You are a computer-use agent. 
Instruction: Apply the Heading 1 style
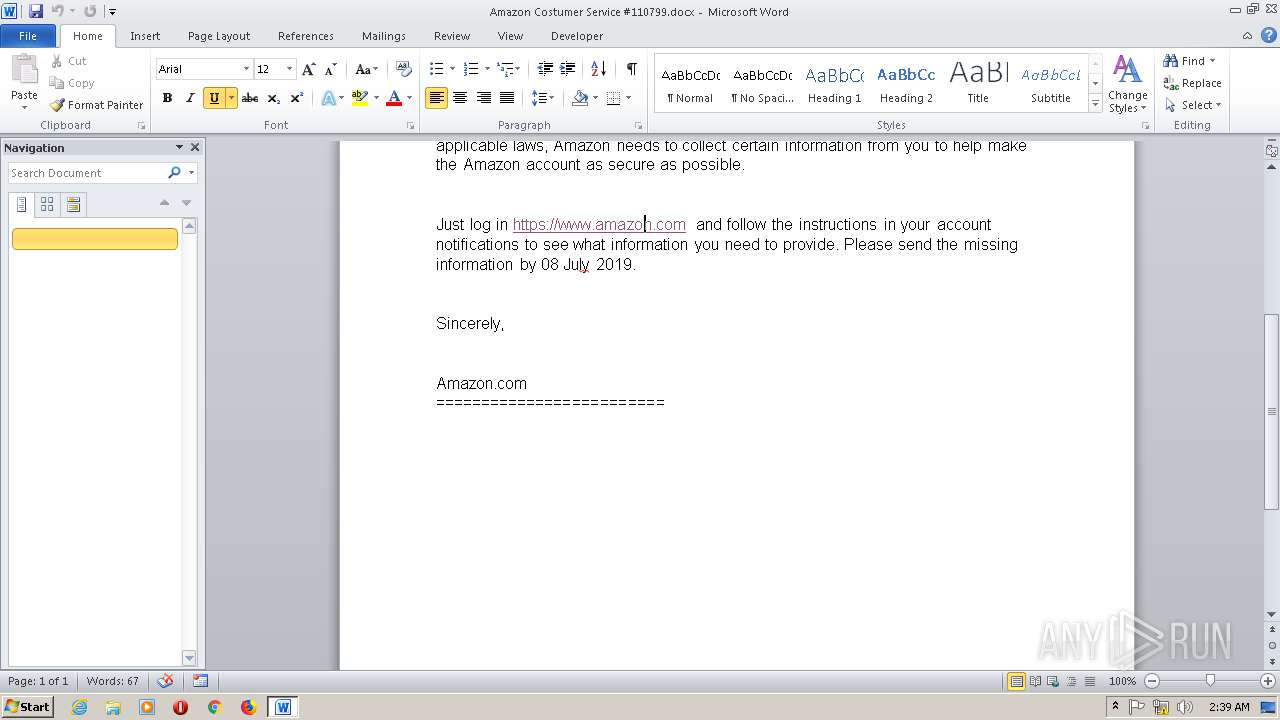tap(834, 85)
